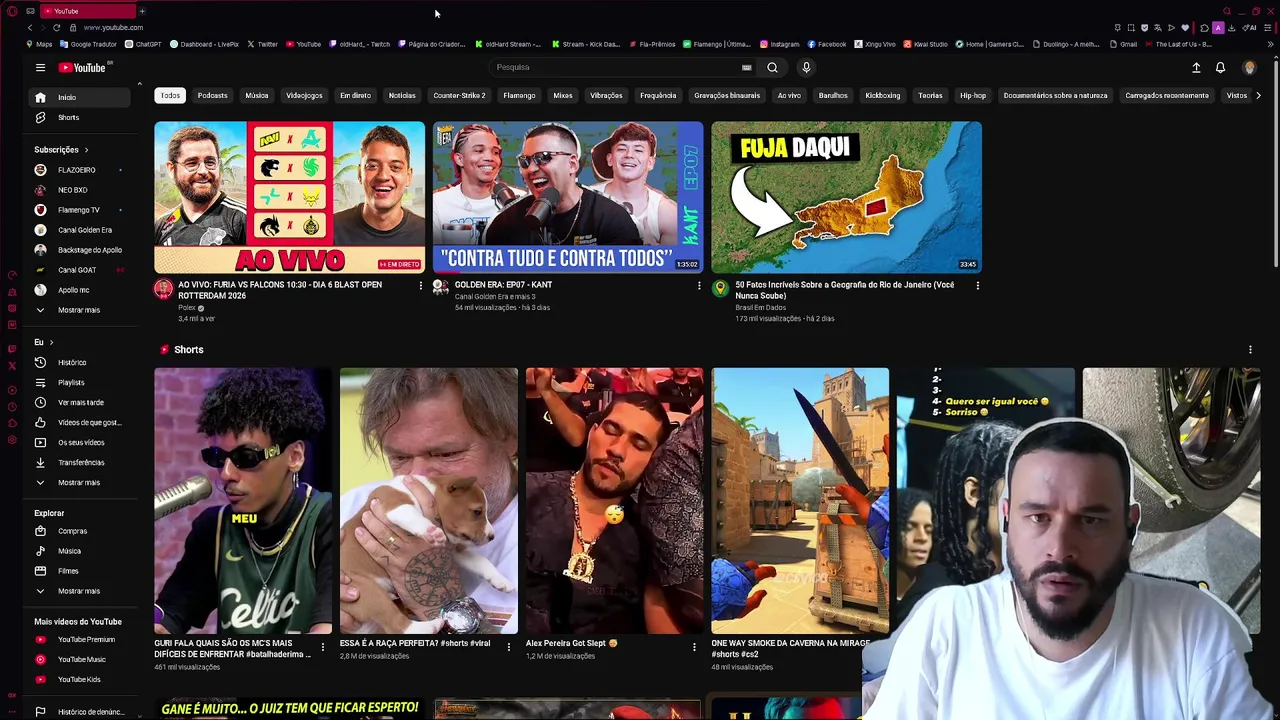Screen dimensions: 1280x720
Task: Open the YouTube hamburger guide menu
Action: 40,67
